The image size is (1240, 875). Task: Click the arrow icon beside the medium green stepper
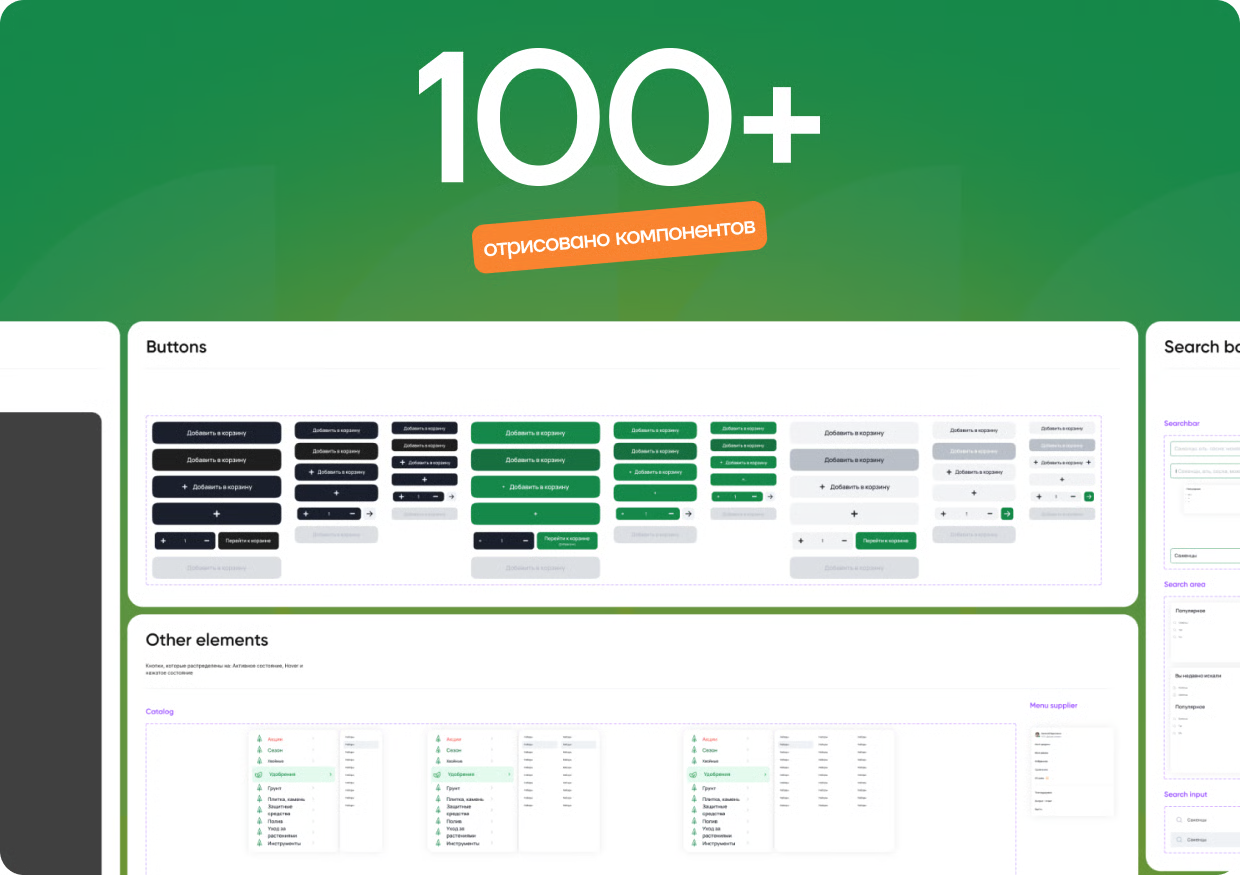[x=688, y=514]
